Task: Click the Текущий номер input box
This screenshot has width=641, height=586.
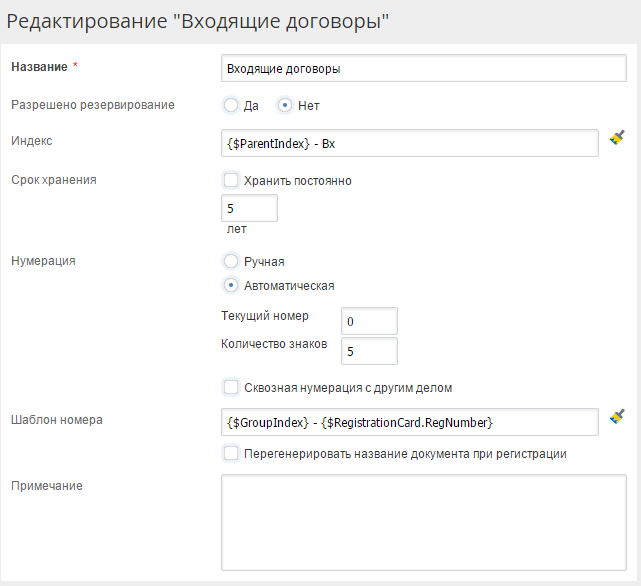Action: (369, 321)
